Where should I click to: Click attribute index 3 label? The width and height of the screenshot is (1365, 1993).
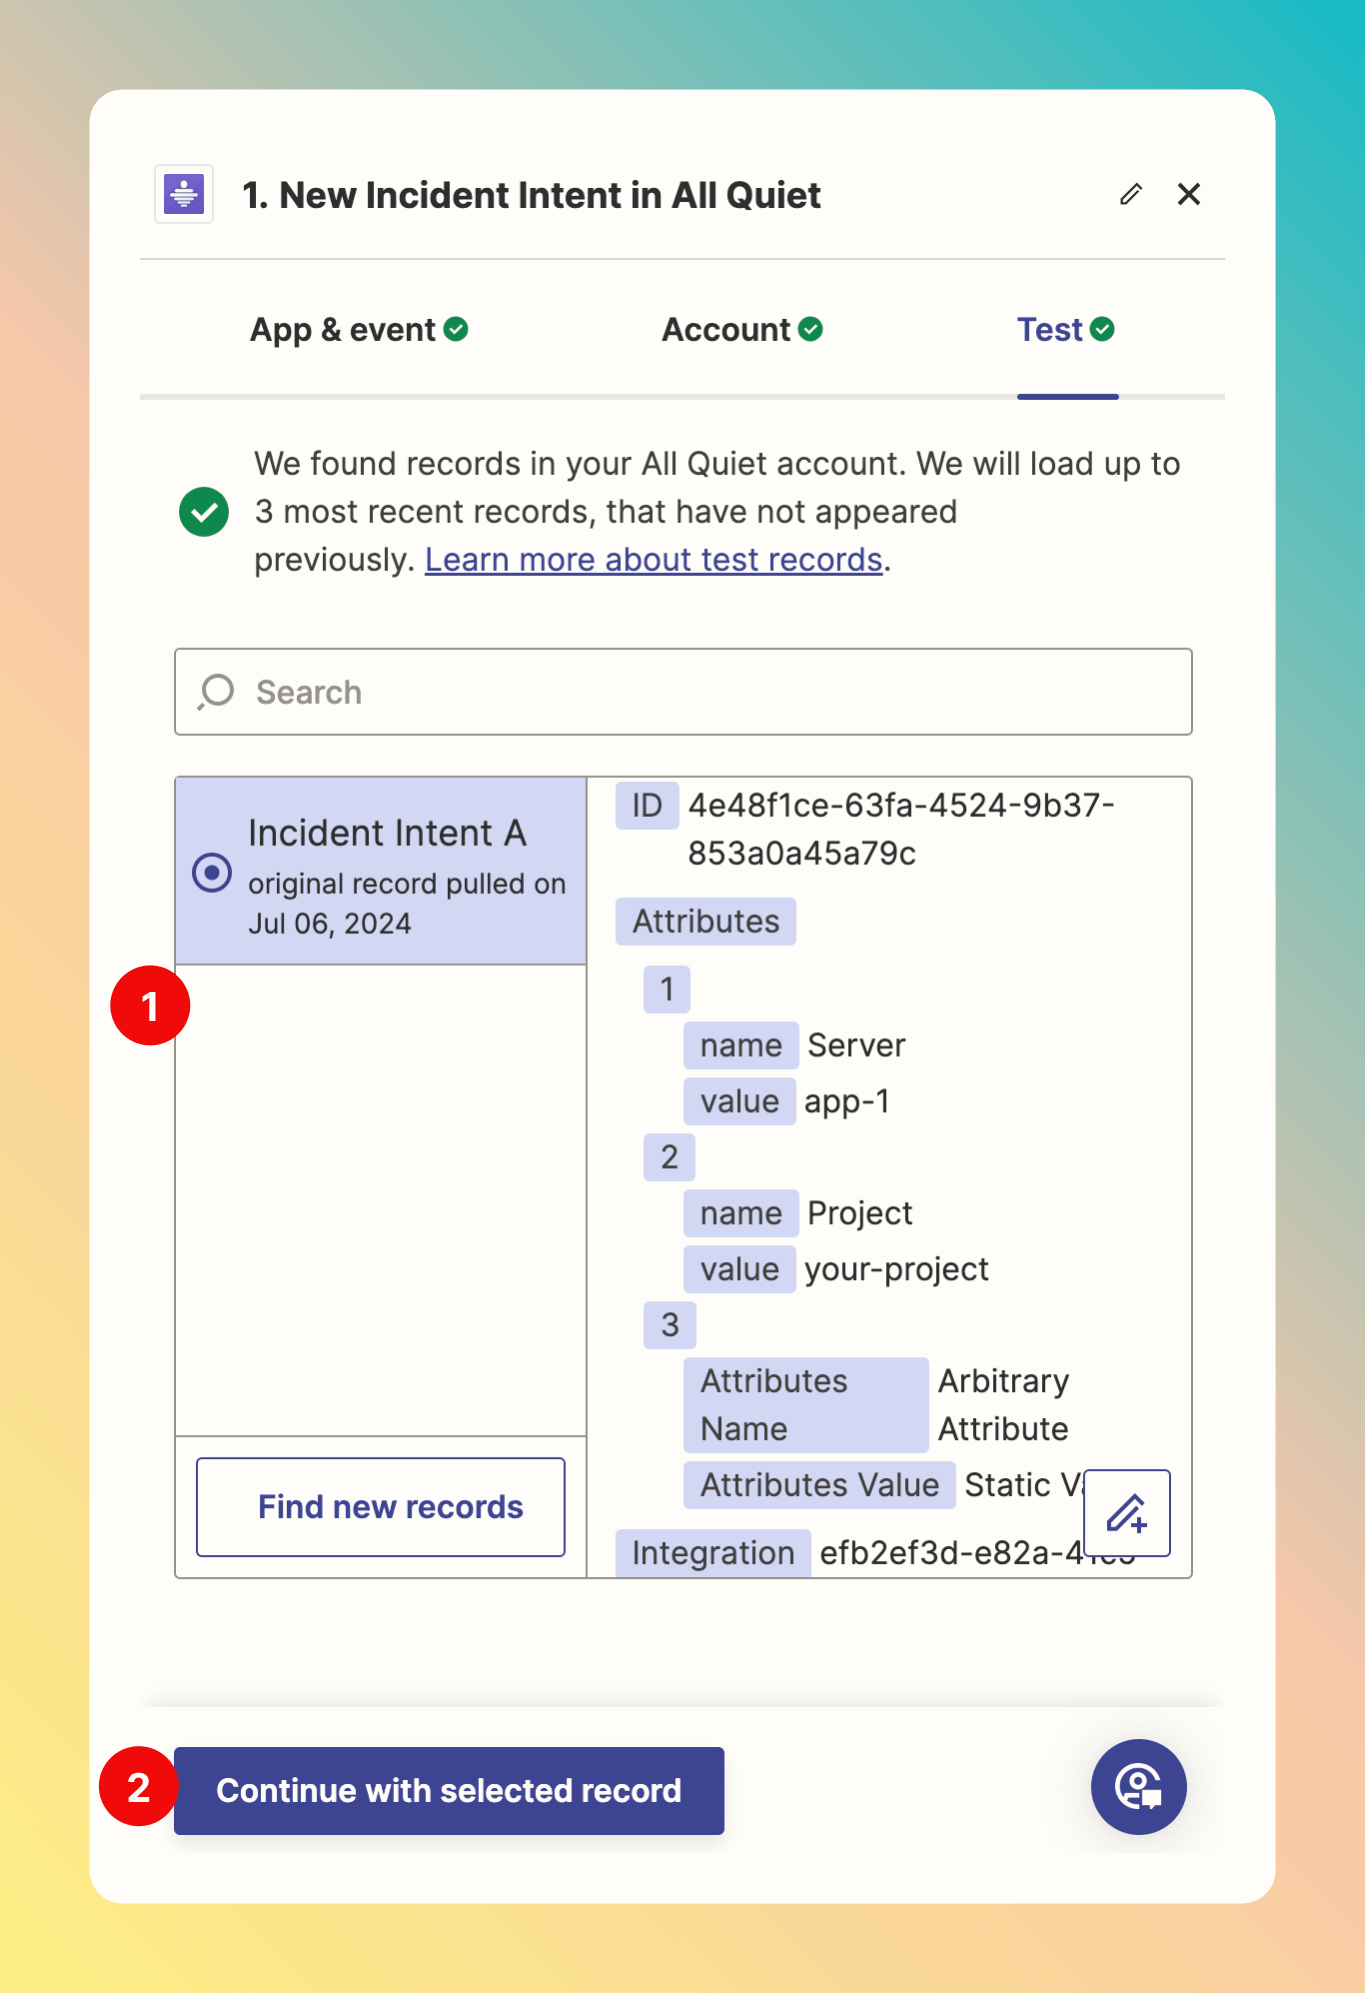point(670,1325)
